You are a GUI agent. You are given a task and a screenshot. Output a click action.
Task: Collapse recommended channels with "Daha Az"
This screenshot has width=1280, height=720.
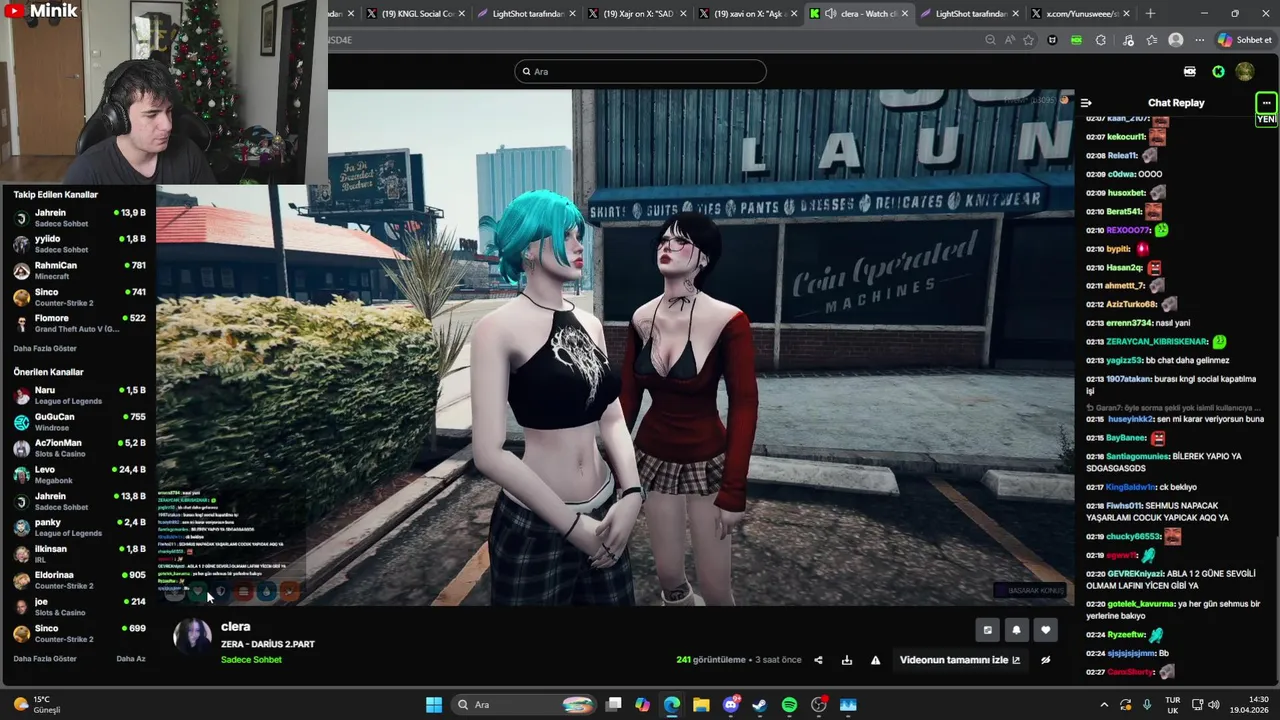pos(131,659)
